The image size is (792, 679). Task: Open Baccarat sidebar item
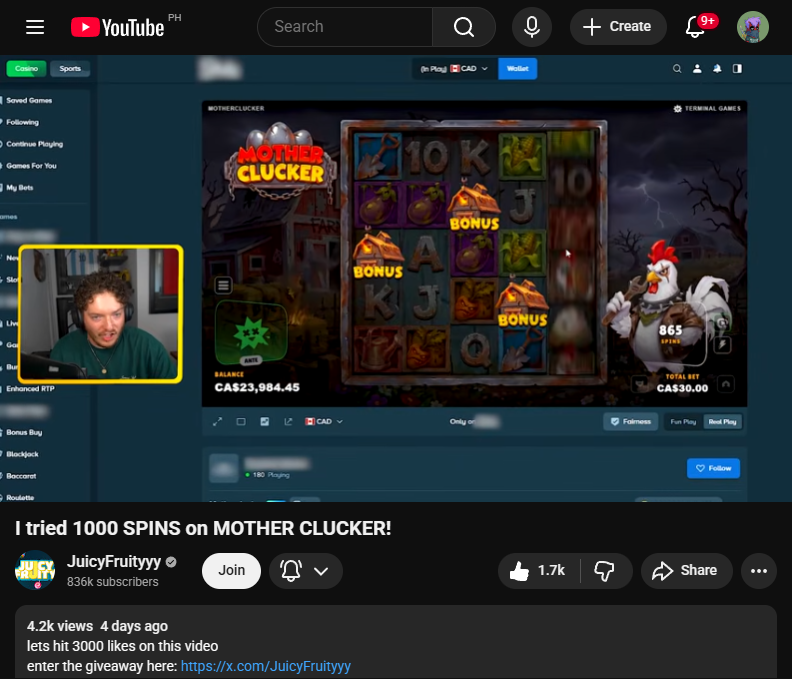[21, 476]
